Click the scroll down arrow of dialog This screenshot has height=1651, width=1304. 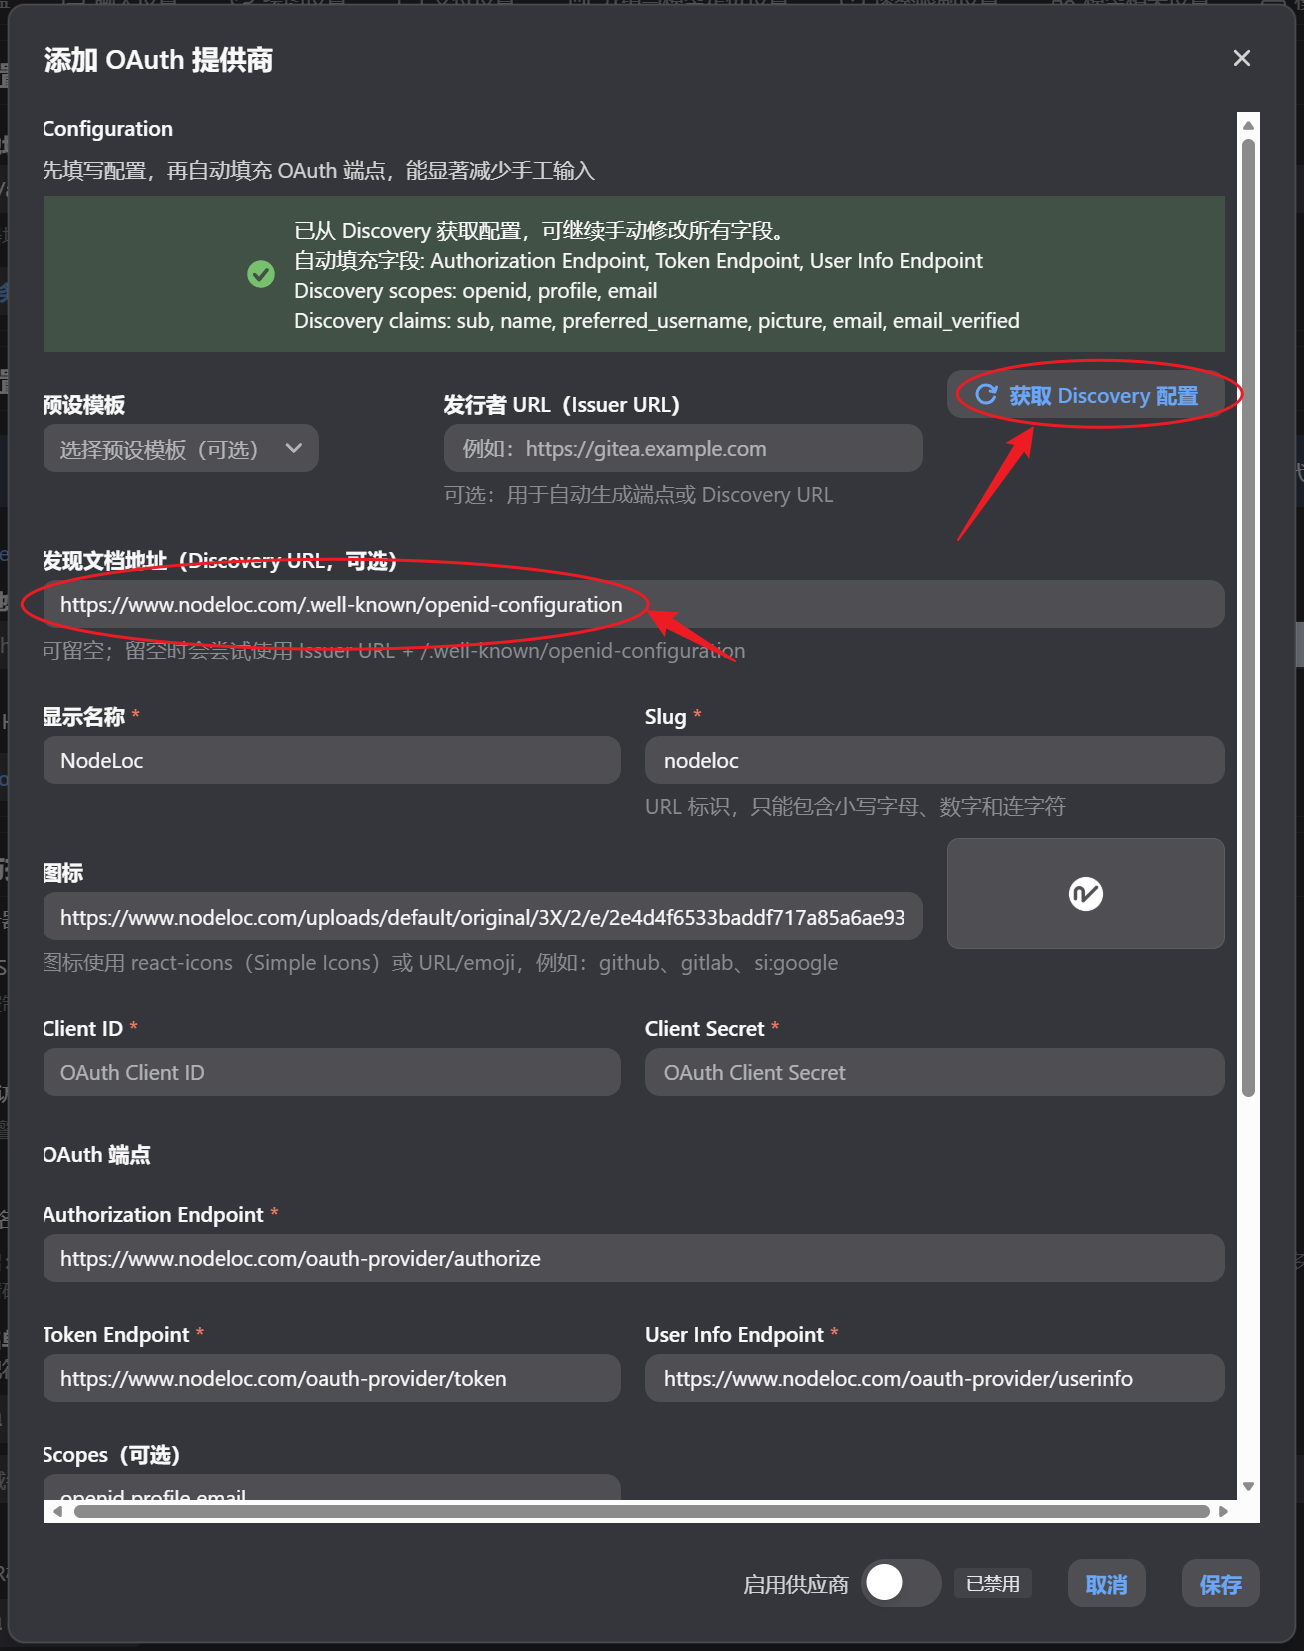click(1248, 1487)
